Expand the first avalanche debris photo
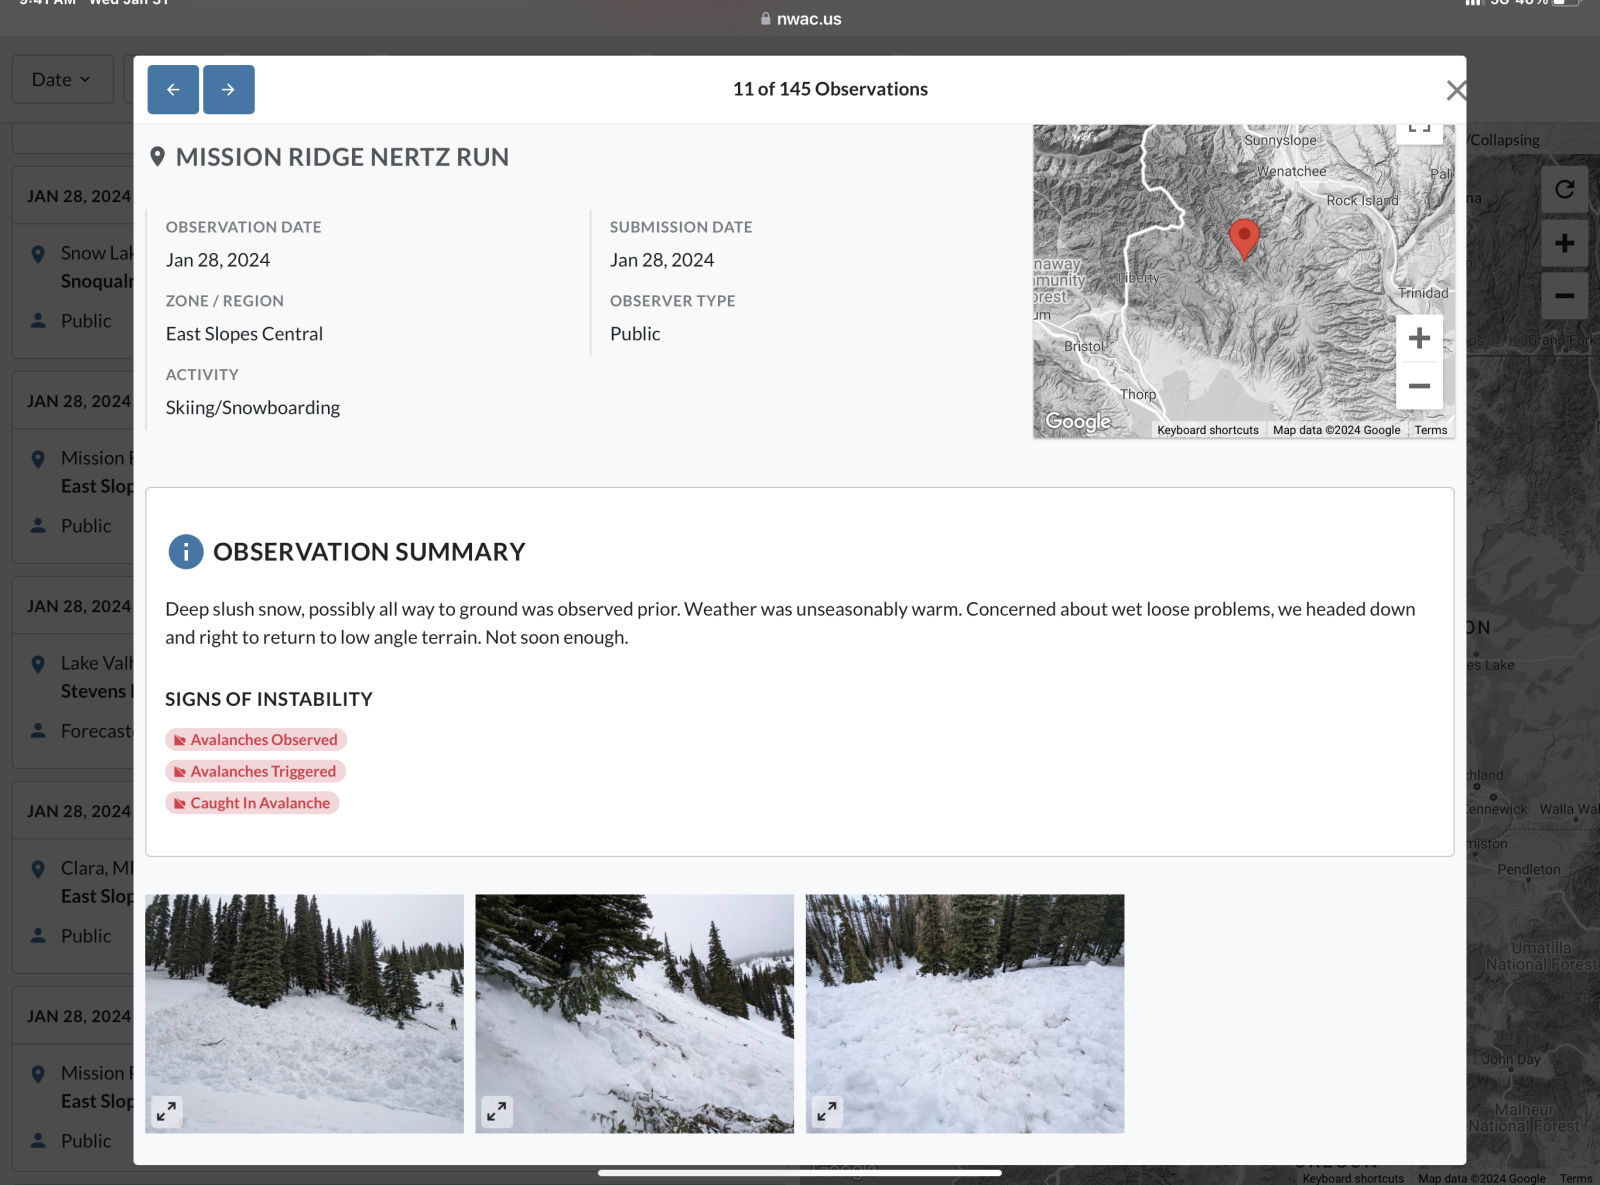The image size is (1600, 1185). 167,1110
